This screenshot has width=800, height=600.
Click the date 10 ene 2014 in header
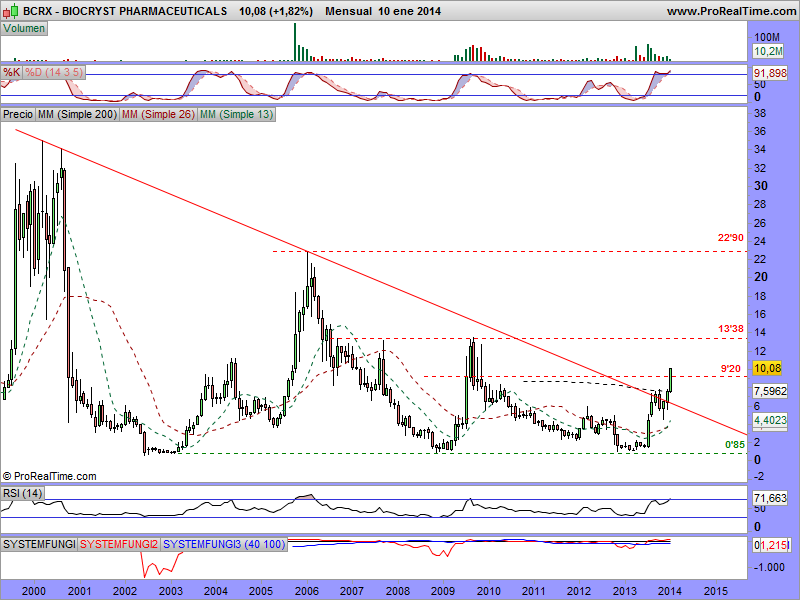click(x=410, y=11)
